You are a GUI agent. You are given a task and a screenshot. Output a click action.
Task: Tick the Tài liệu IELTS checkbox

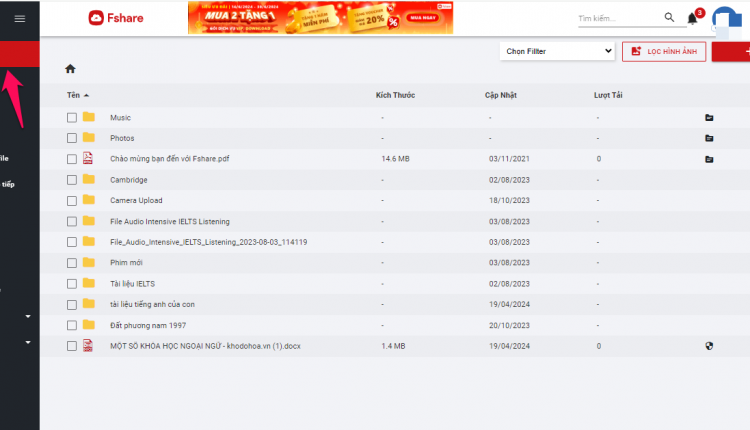72,284
